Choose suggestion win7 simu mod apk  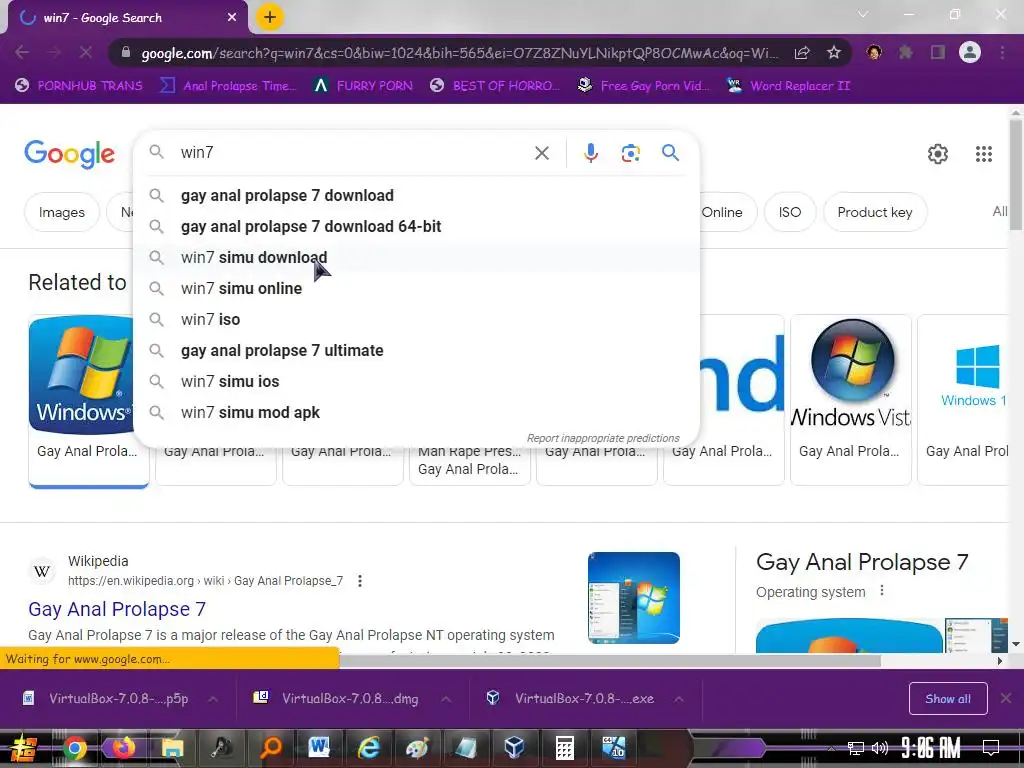click(x=416, y=413)
